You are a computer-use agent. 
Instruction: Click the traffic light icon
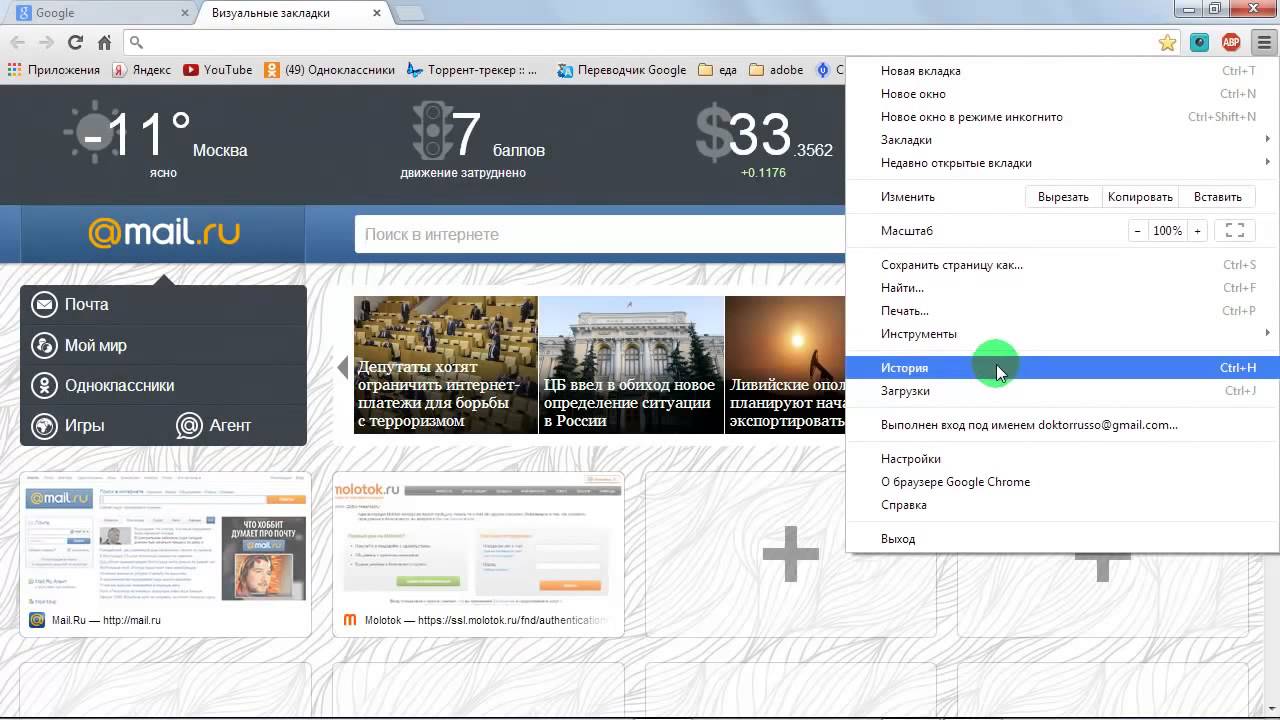431,131
